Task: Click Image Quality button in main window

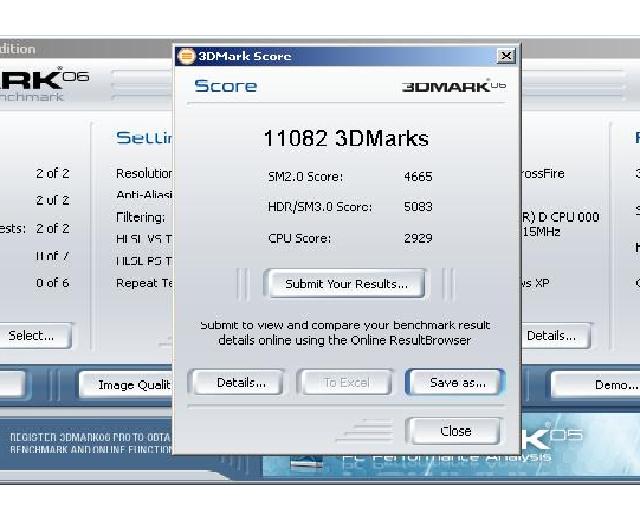Action: (126, 385)
